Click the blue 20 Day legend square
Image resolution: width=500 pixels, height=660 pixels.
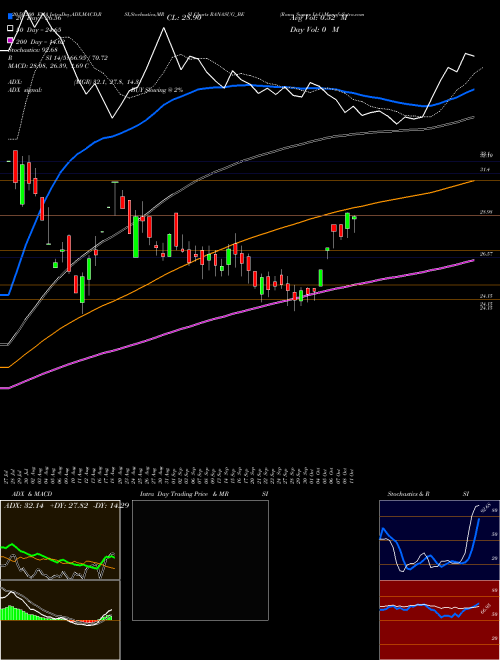pyautogui.click(x=11, y=17)
